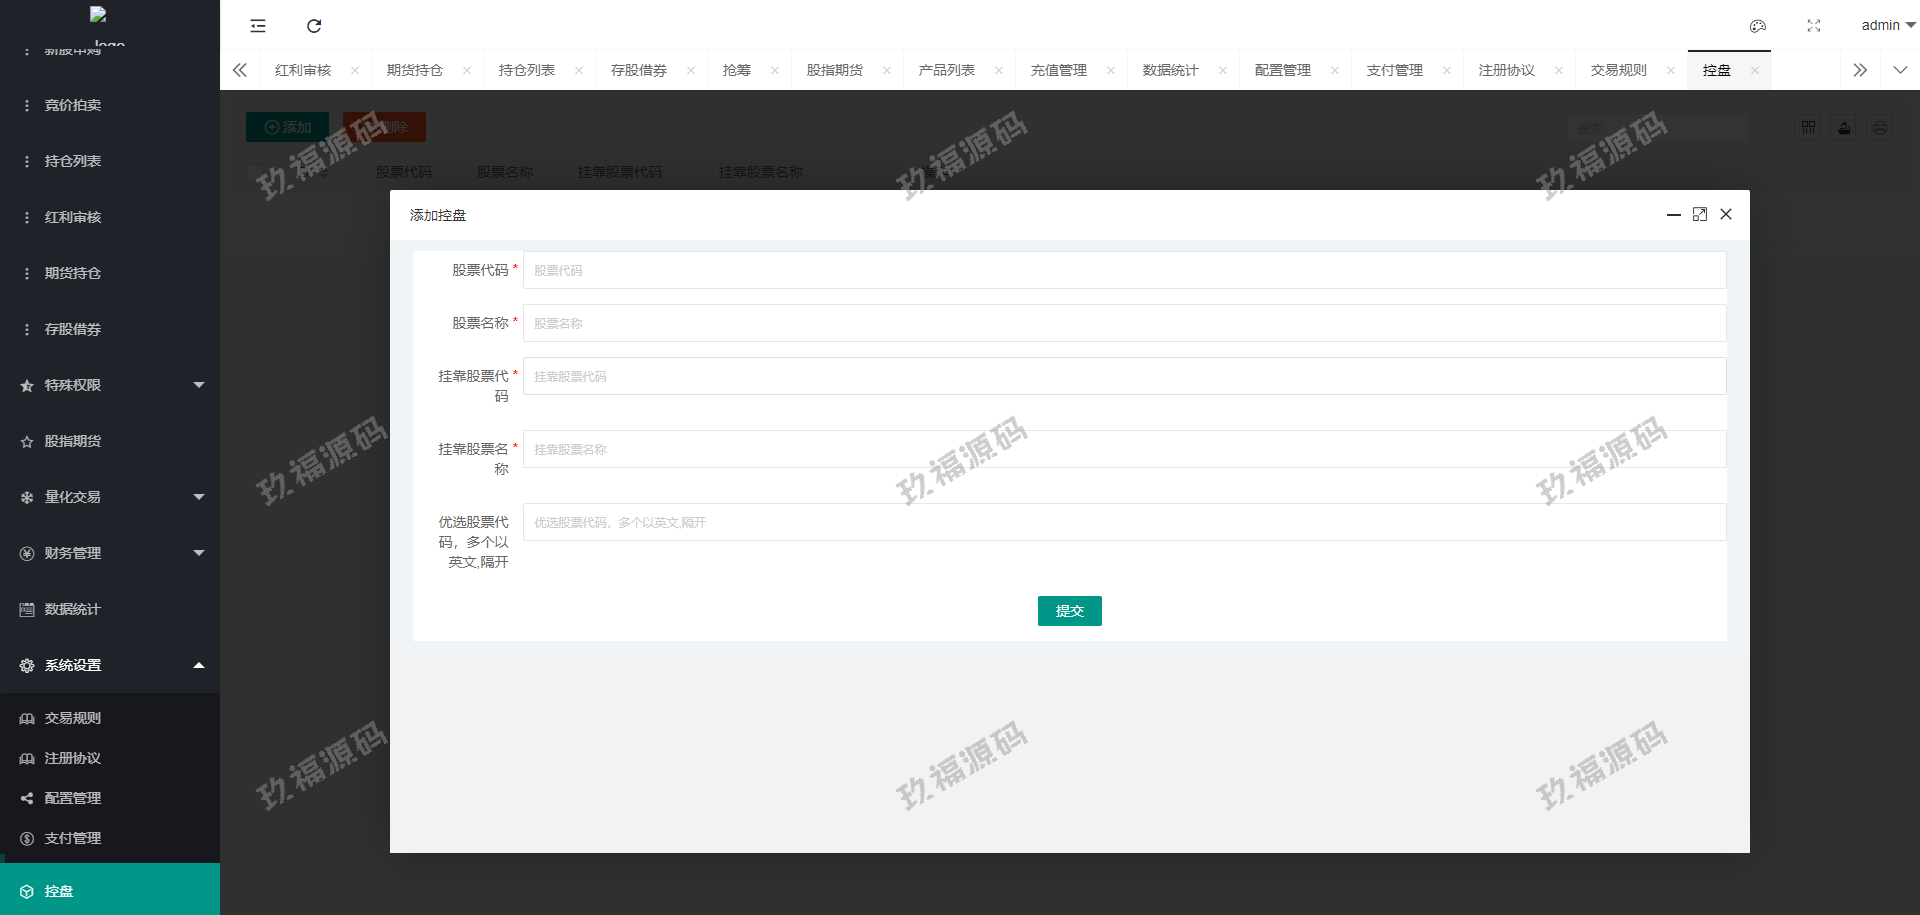Open the theme palette icon
This screenshot has height=915, width=1920.
pos(1757,26)
